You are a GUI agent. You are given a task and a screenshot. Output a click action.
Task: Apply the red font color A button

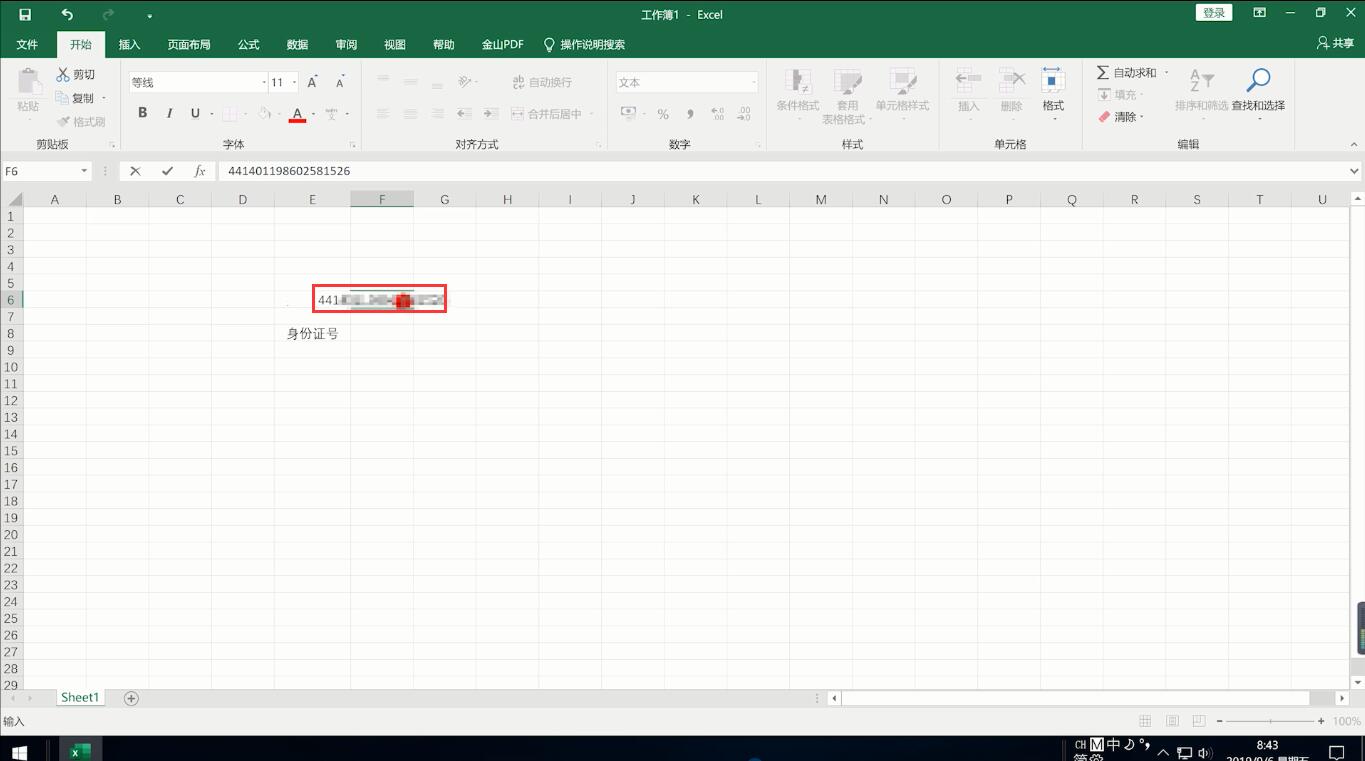click(x=297, y=113)
